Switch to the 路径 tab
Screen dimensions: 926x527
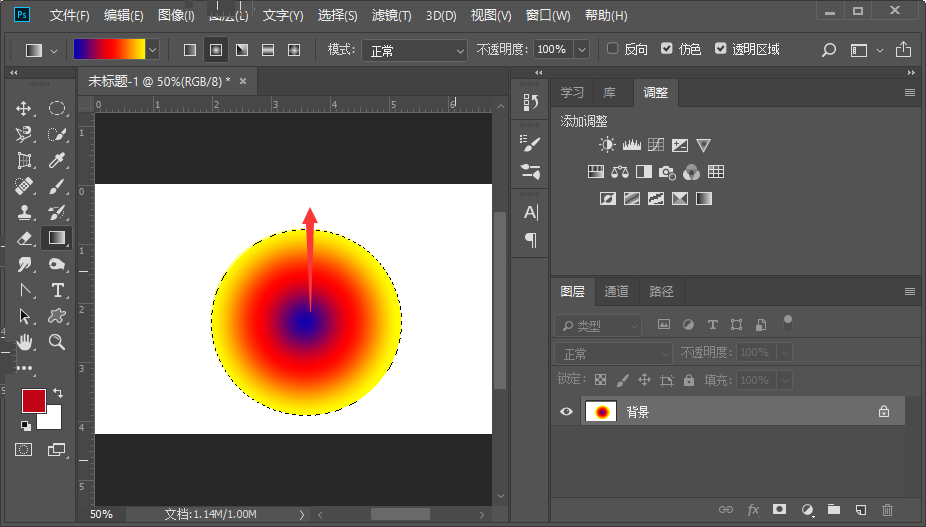click(x=661, y=291)
